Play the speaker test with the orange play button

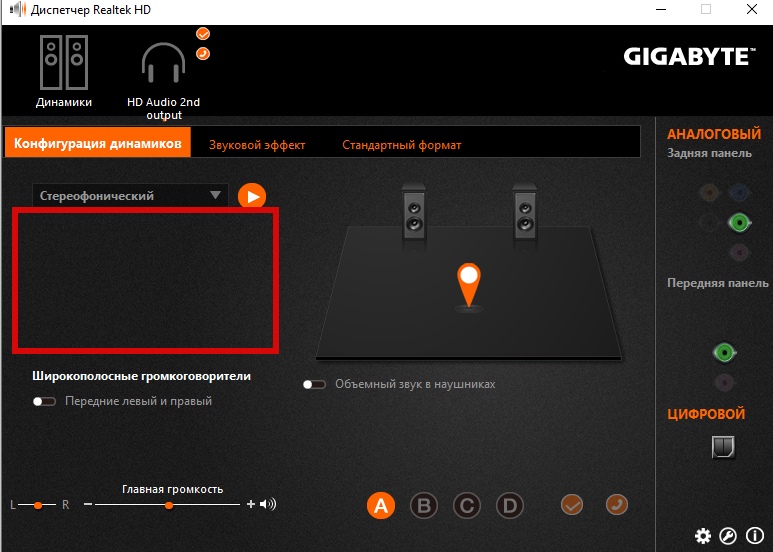pos(252,196)
